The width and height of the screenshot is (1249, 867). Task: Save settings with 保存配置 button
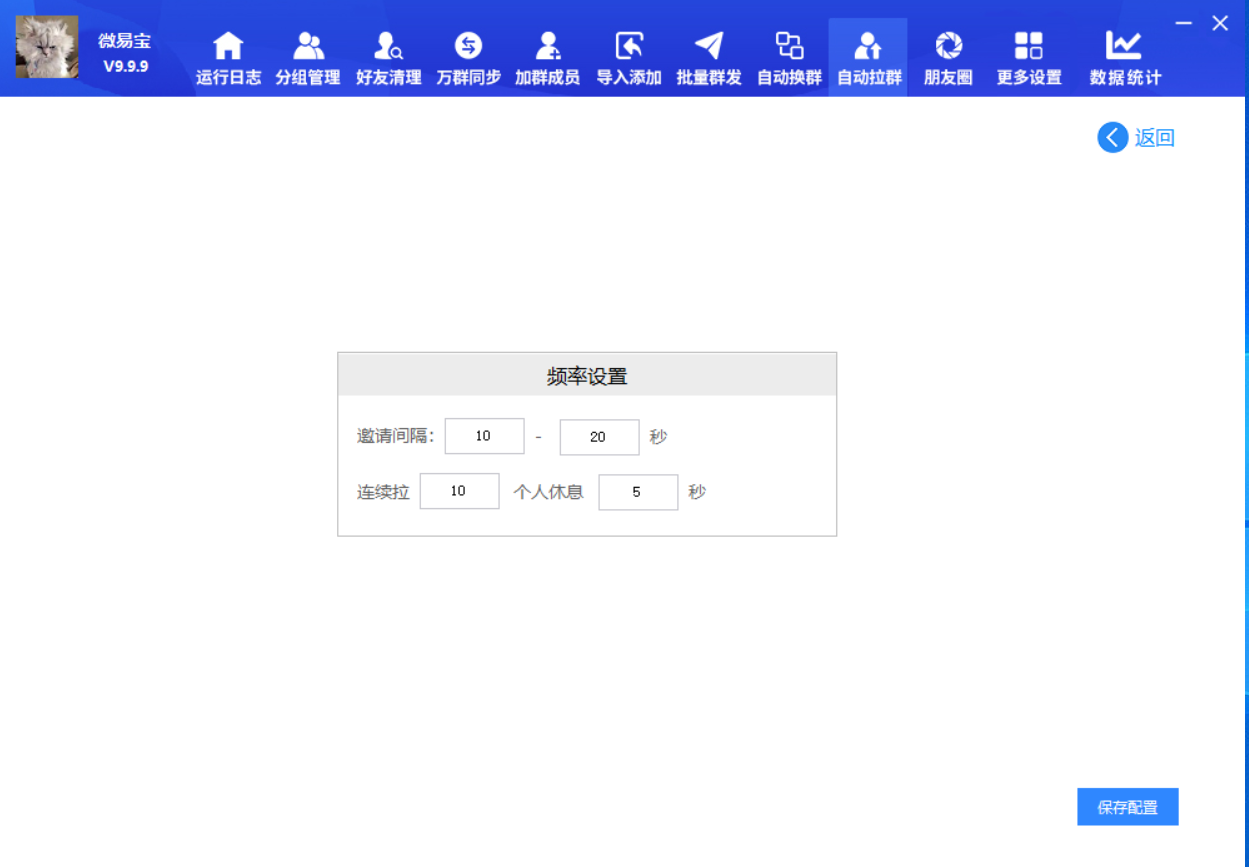point(1127,806)
